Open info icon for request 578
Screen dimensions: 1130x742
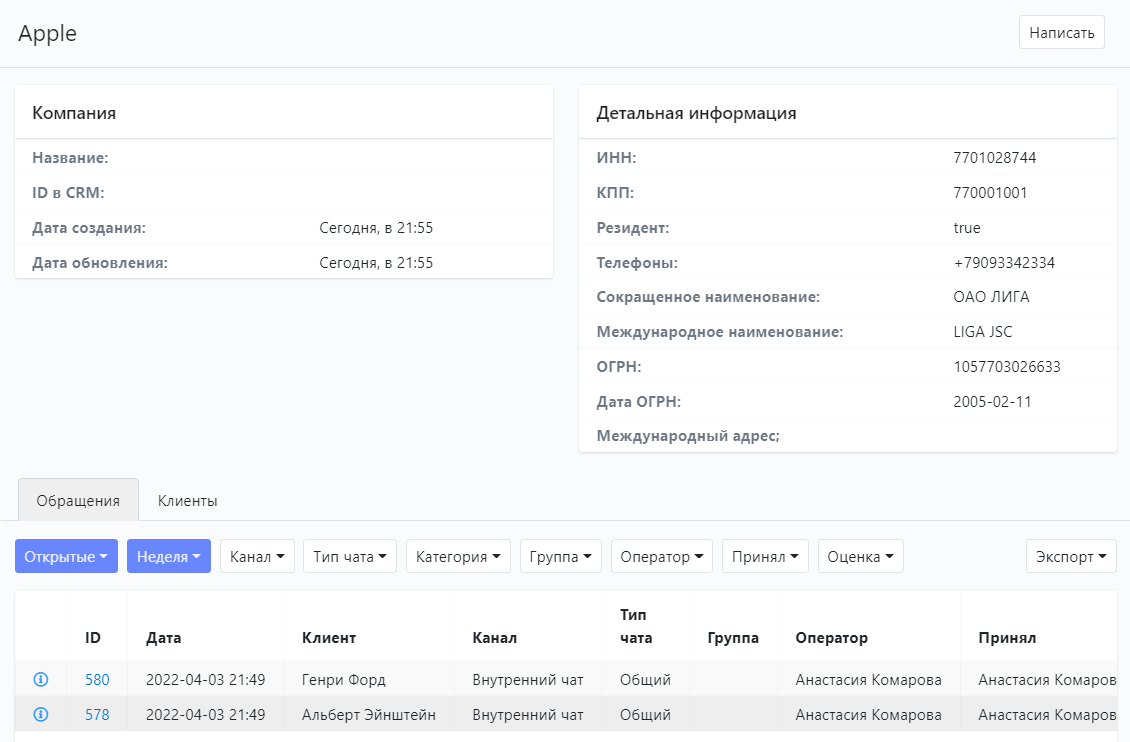tap(41, 715)
